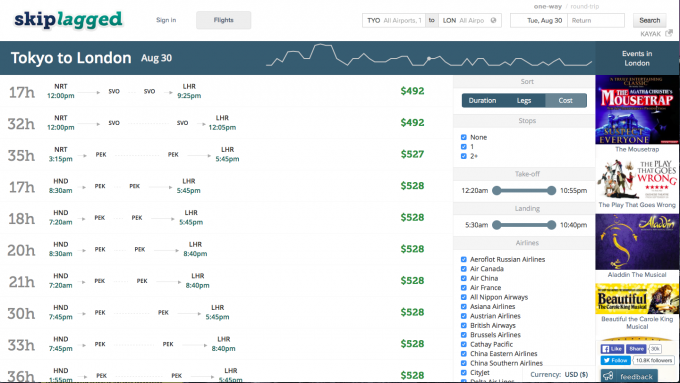Click The Mousetrap poster thumbnail
The width and height of the screenshot is (680, 383).
click(x=637, y=110)
